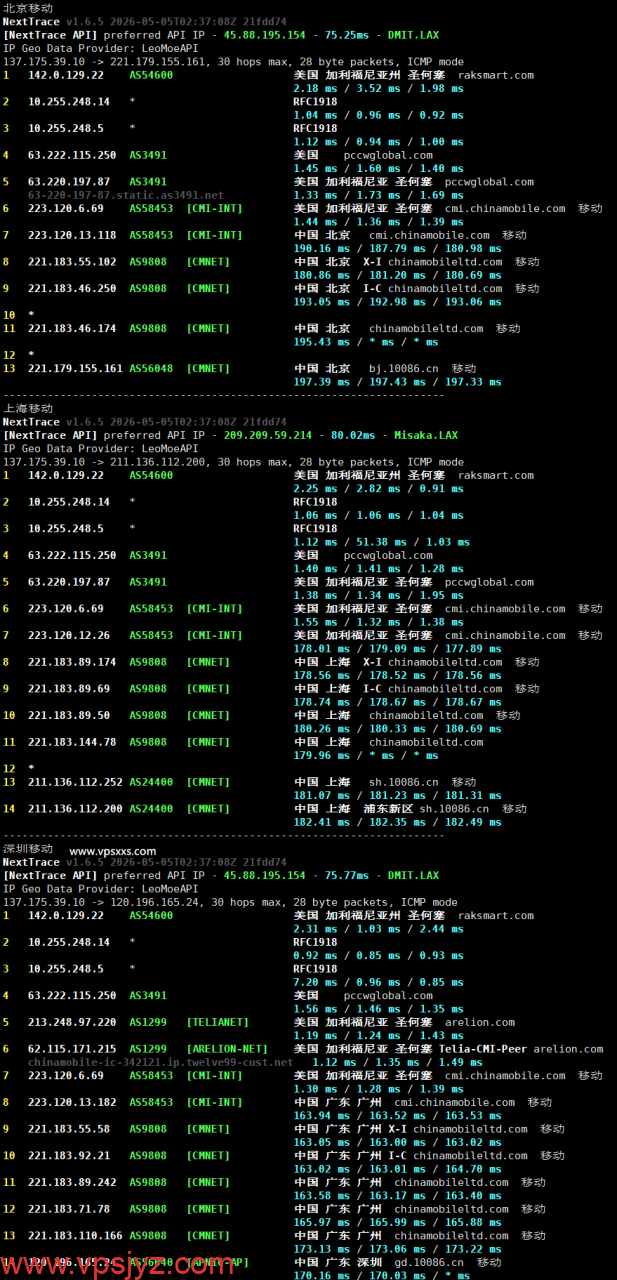This screenshot has height=1280, width=617.
Task: Select hop IP 221.183.89.242
Action: [72, 1182]
